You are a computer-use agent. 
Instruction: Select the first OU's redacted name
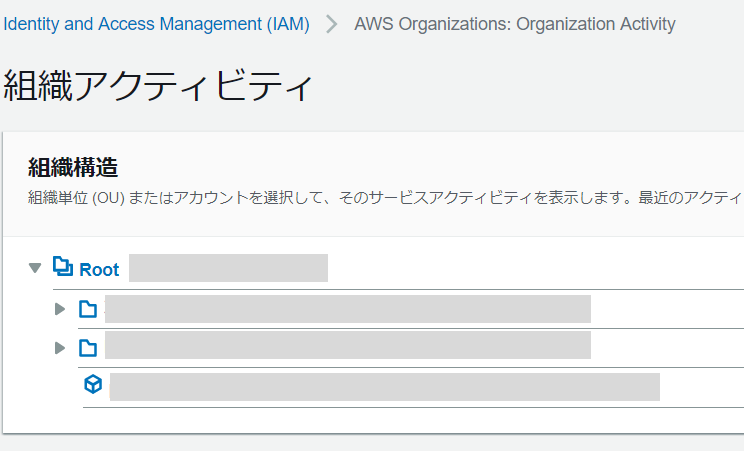pyautogui.click(x=347, y=309)
